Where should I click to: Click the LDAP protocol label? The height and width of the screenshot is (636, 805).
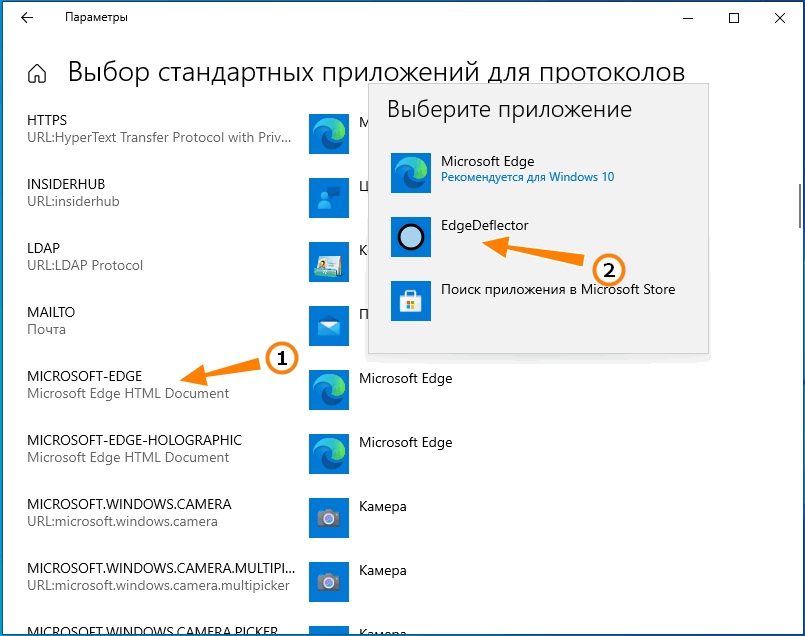pos(43,248)
